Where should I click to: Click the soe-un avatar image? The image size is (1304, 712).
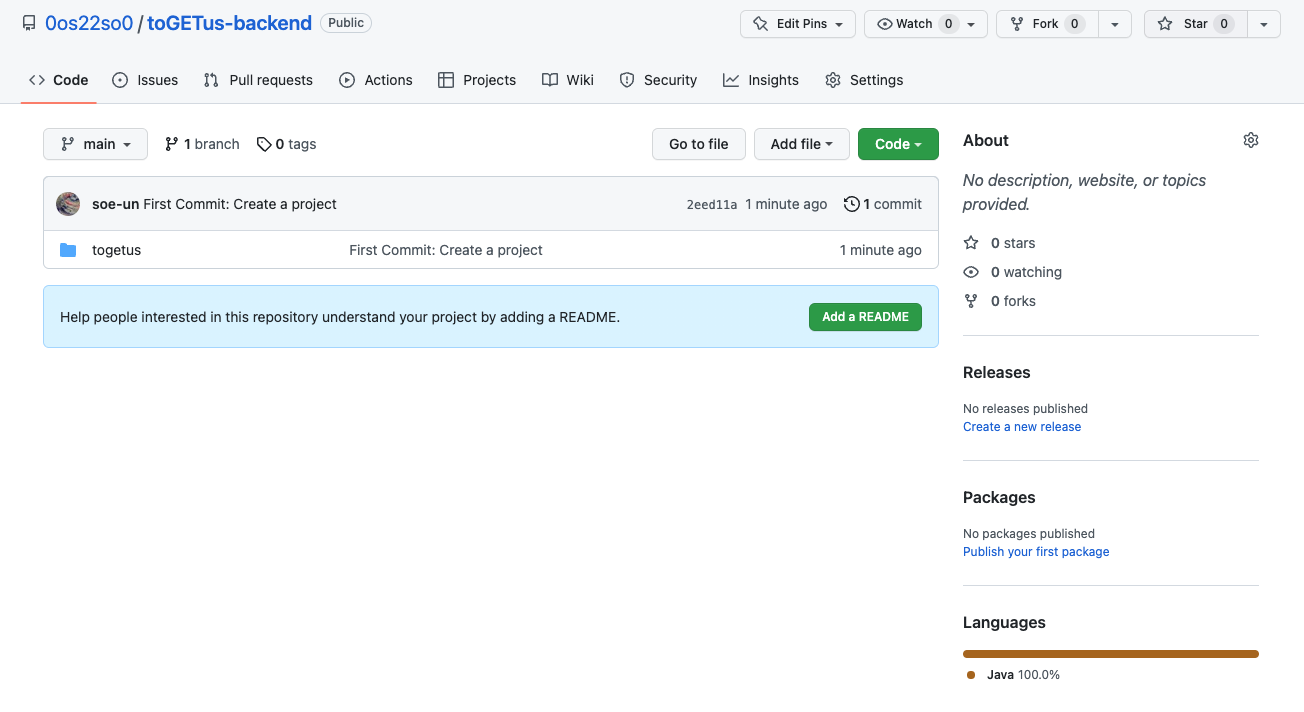(x=68, y=204)
